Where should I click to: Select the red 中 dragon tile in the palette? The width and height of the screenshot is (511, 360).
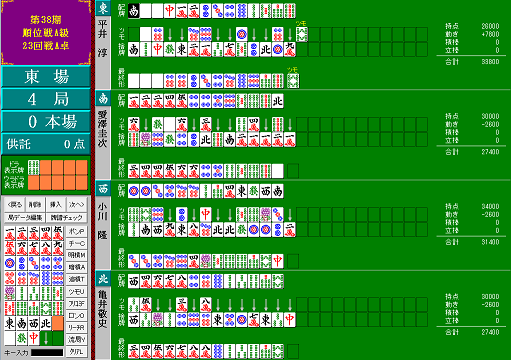pos(34,338)
